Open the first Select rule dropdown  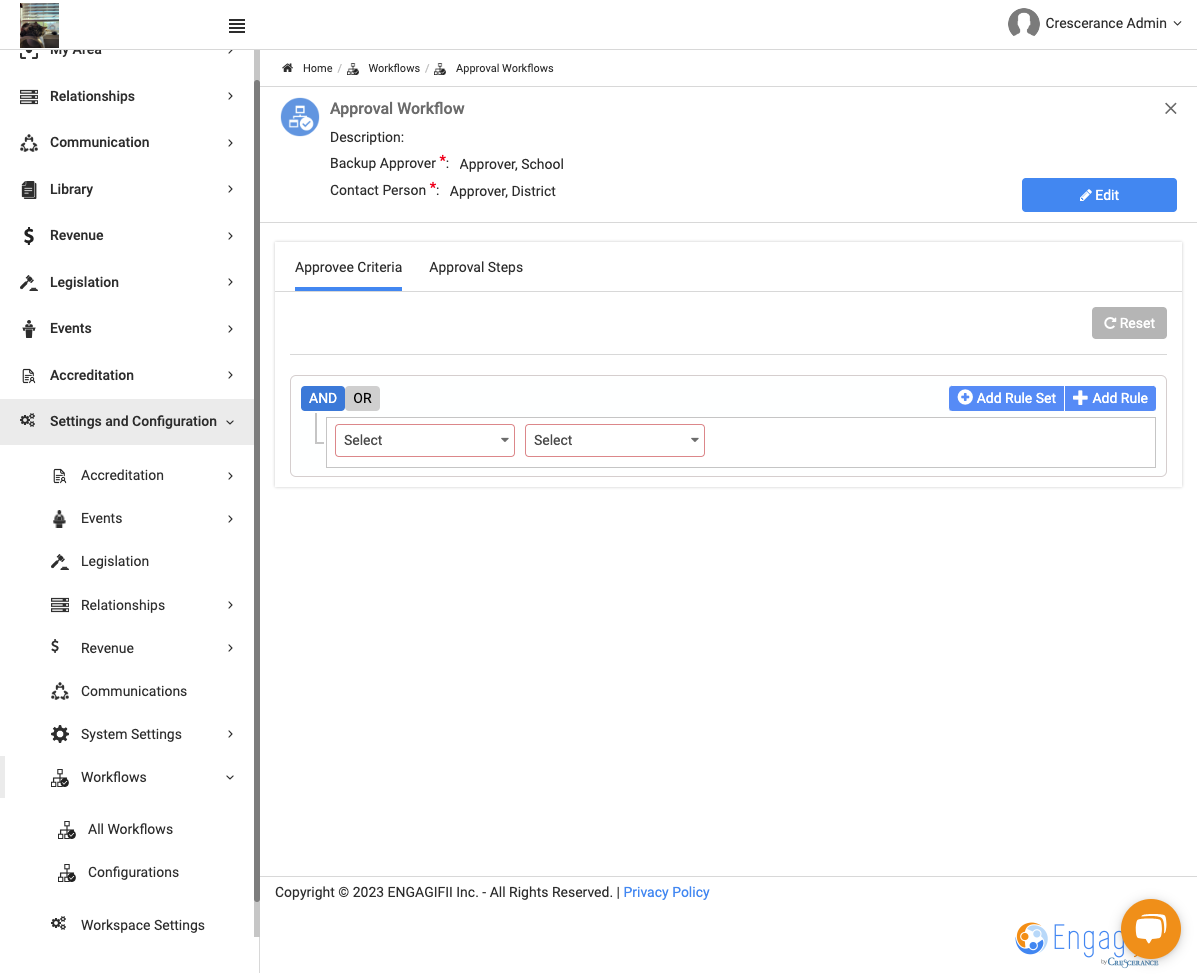(425, 441)
